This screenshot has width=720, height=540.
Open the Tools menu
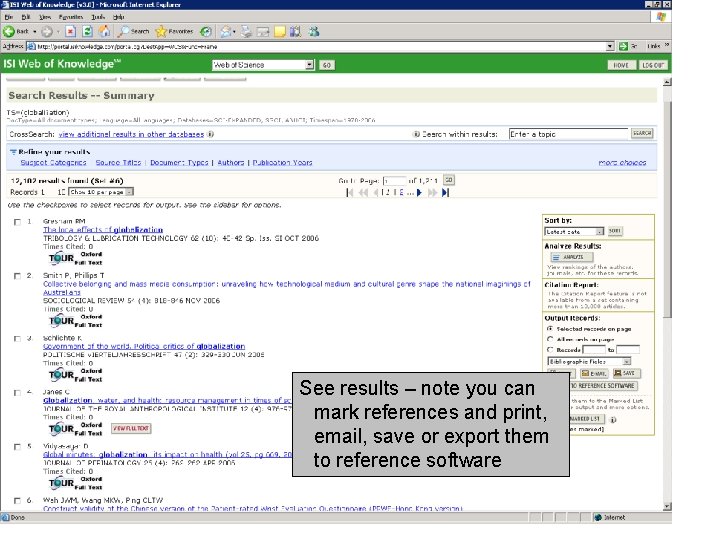tap(98, 17)
